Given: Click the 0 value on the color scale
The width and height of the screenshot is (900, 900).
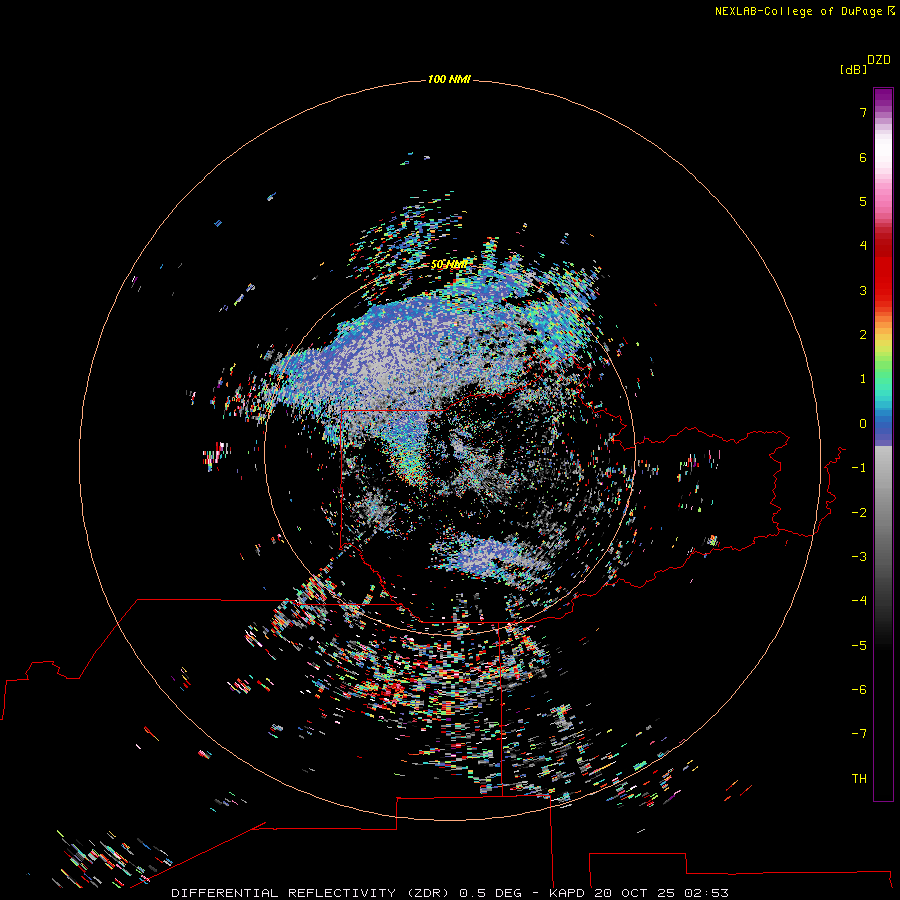Looking at the screenshot, I should click(863, 424).
